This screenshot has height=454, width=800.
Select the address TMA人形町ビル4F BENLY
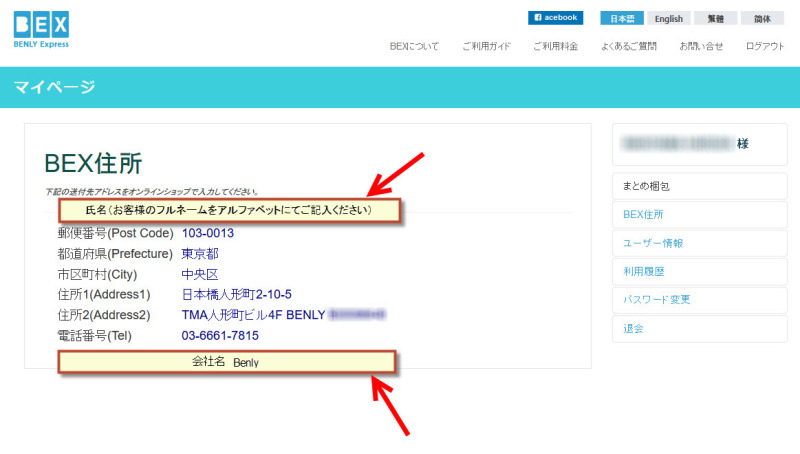tap(254, 315)
